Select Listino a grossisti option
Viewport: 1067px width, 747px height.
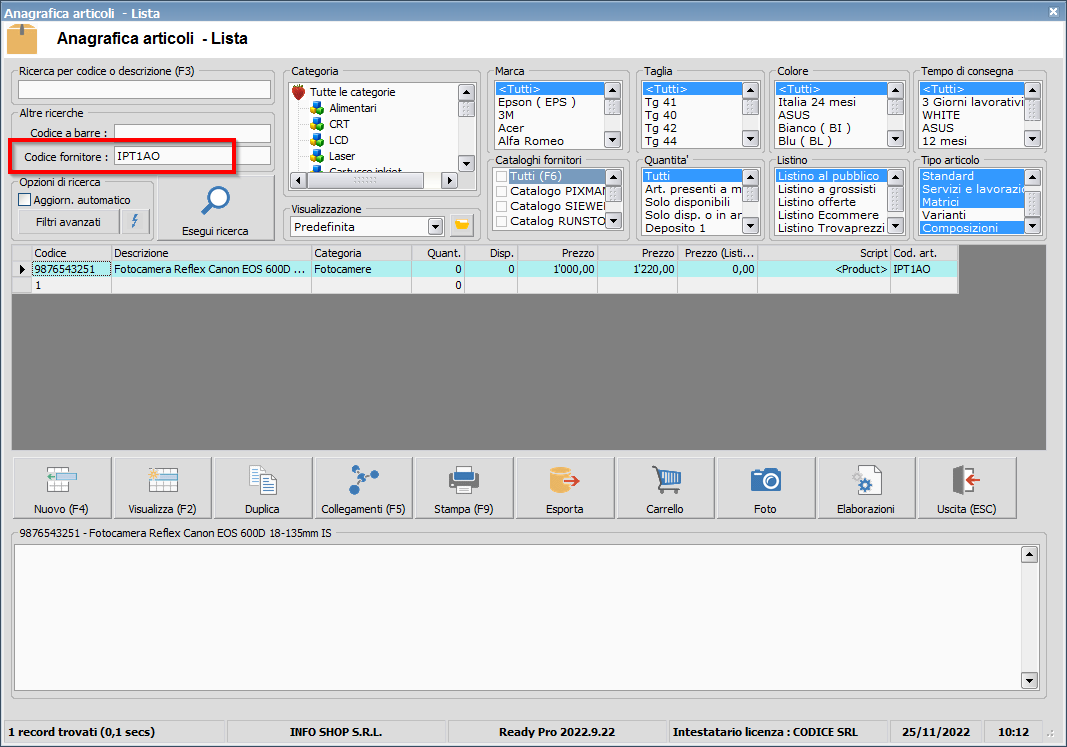click(831, 189)
